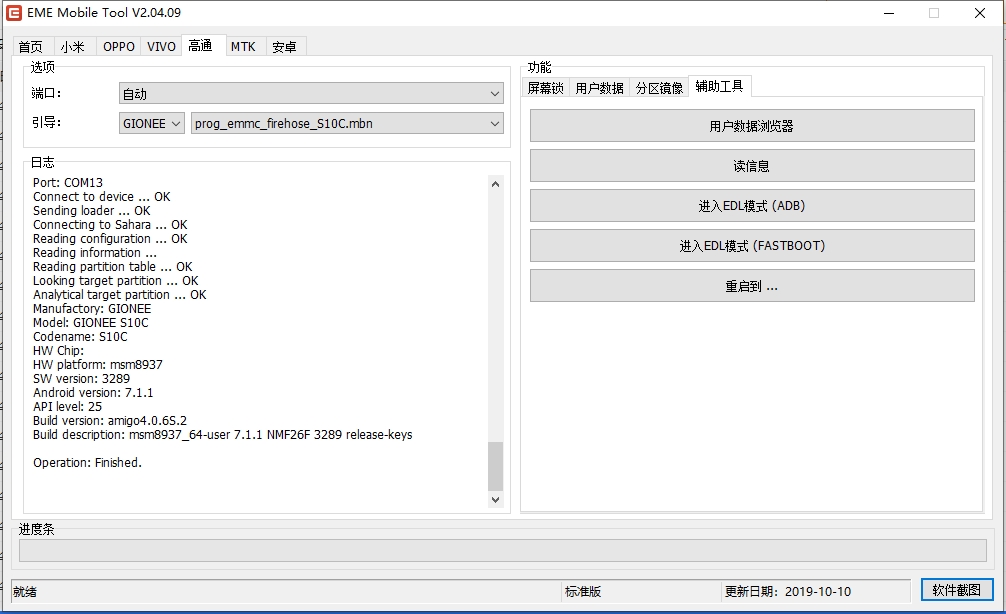Click 进入EDL模式 (FASTBOOT) button
Screen dimensions: 1006x614
752,245
